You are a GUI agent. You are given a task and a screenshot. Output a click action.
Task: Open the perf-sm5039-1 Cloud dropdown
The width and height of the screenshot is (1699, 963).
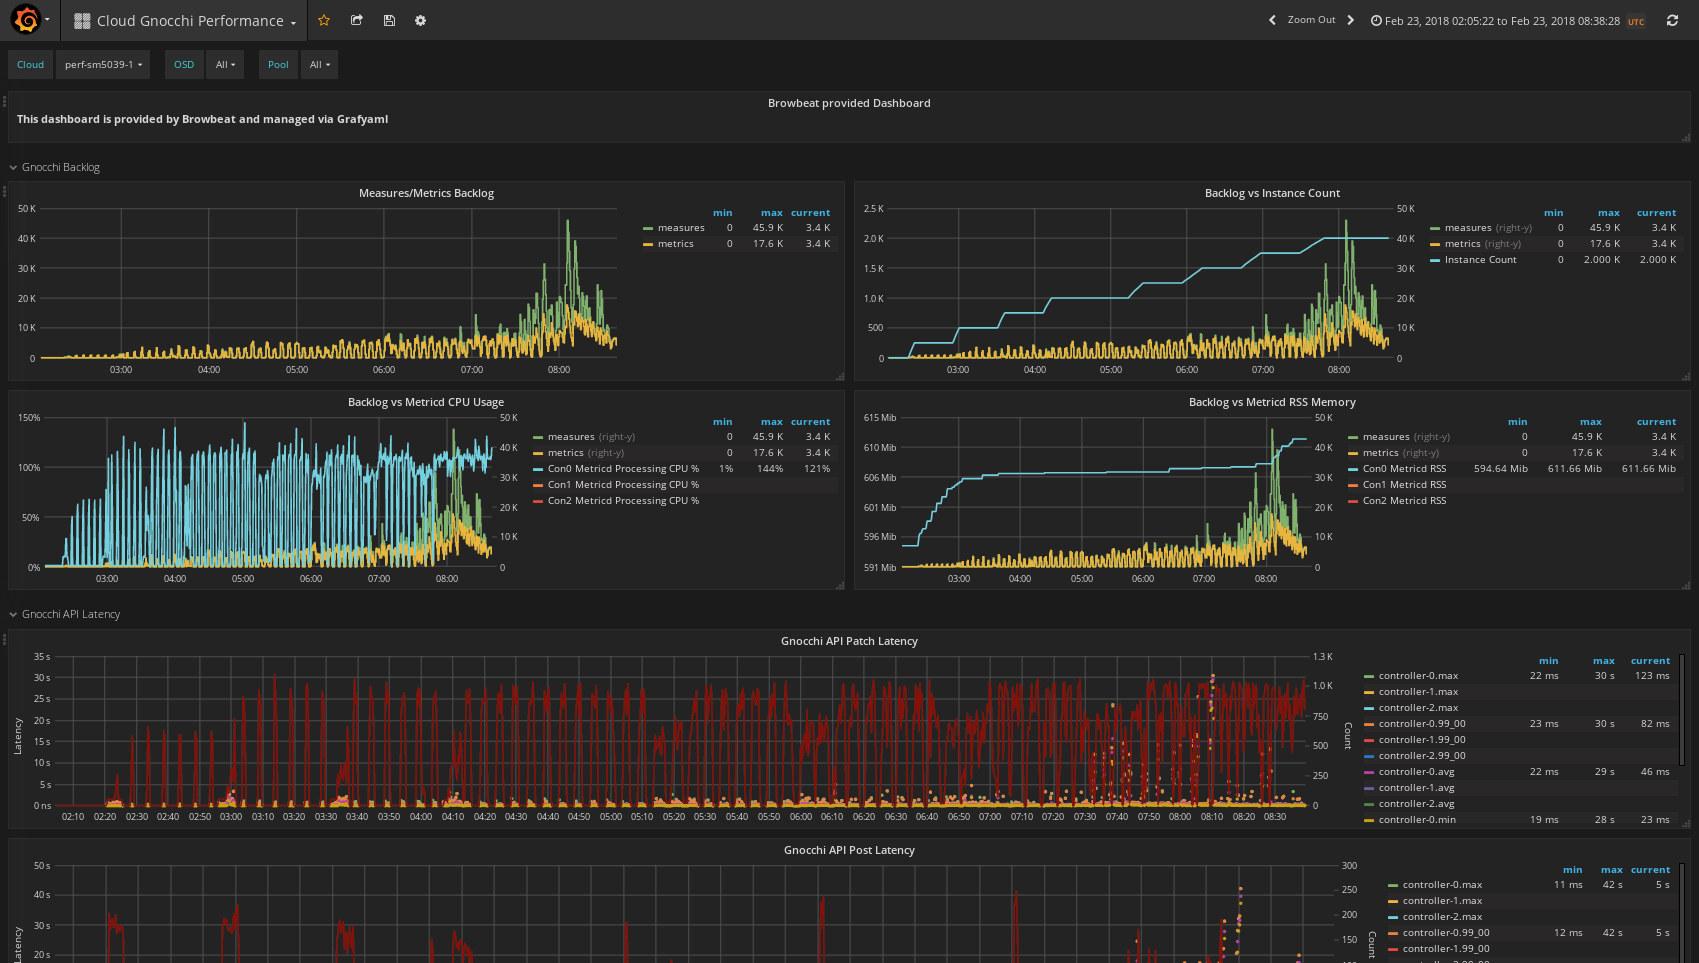pyautogui.click(x=103, y=65)
